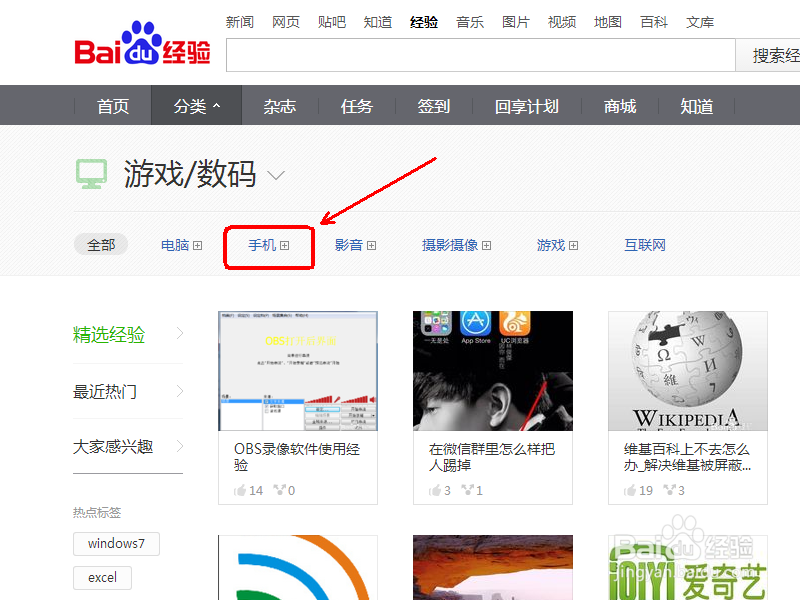Image resolution: width=800 pixels, height=600 pixels.
Task: Click the 地图 link at top
Action: tap(608, 22)
